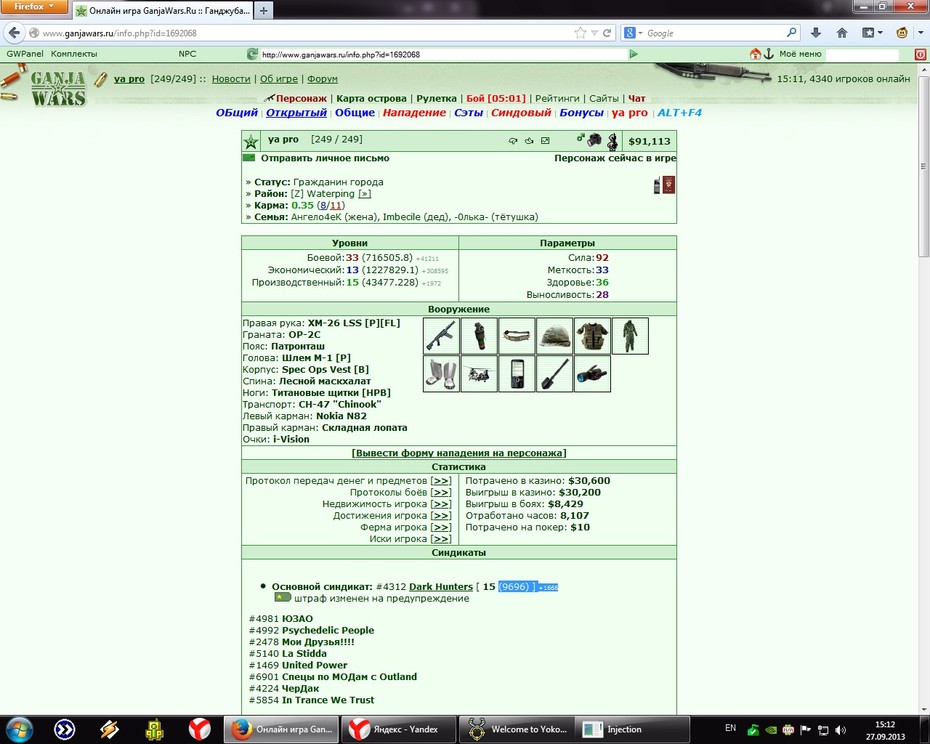Click the Firefox home button
The height and width of the screenshot is (744, 930).
pyautogui.click(x=842, y=33)
